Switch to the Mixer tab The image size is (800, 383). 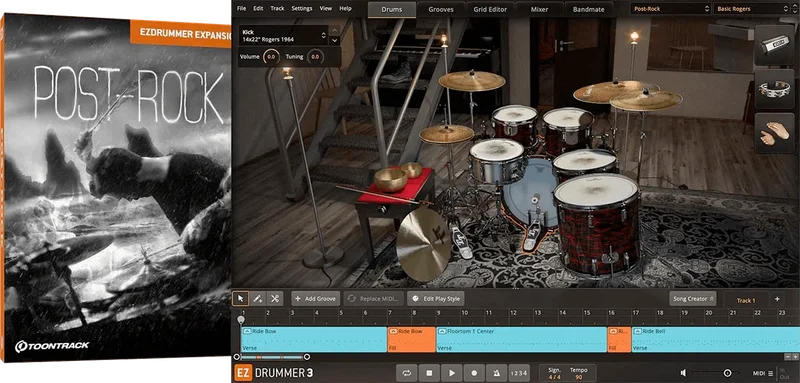click(x=539, y=9)
